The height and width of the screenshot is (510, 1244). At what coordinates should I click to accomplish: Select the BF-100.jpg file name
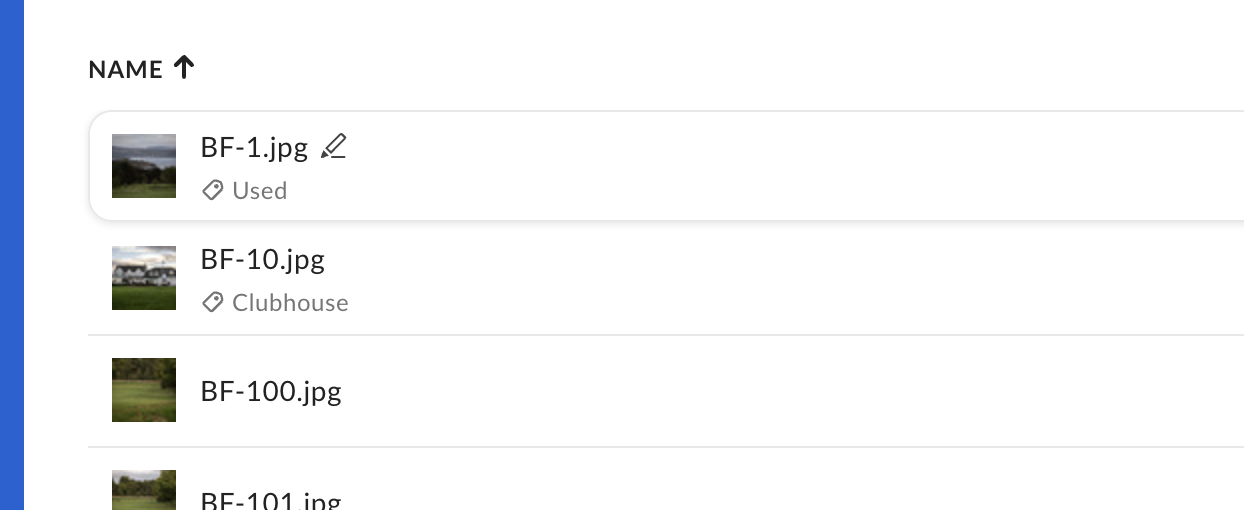point(271,390)
